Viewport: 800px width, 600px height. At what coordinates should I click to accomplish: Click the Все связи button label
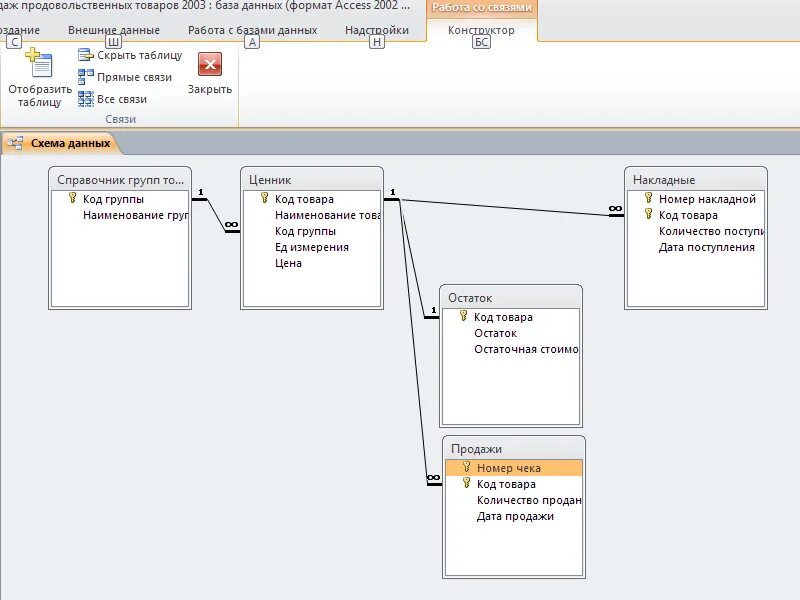pyautogui.click(x=122, y=99)
